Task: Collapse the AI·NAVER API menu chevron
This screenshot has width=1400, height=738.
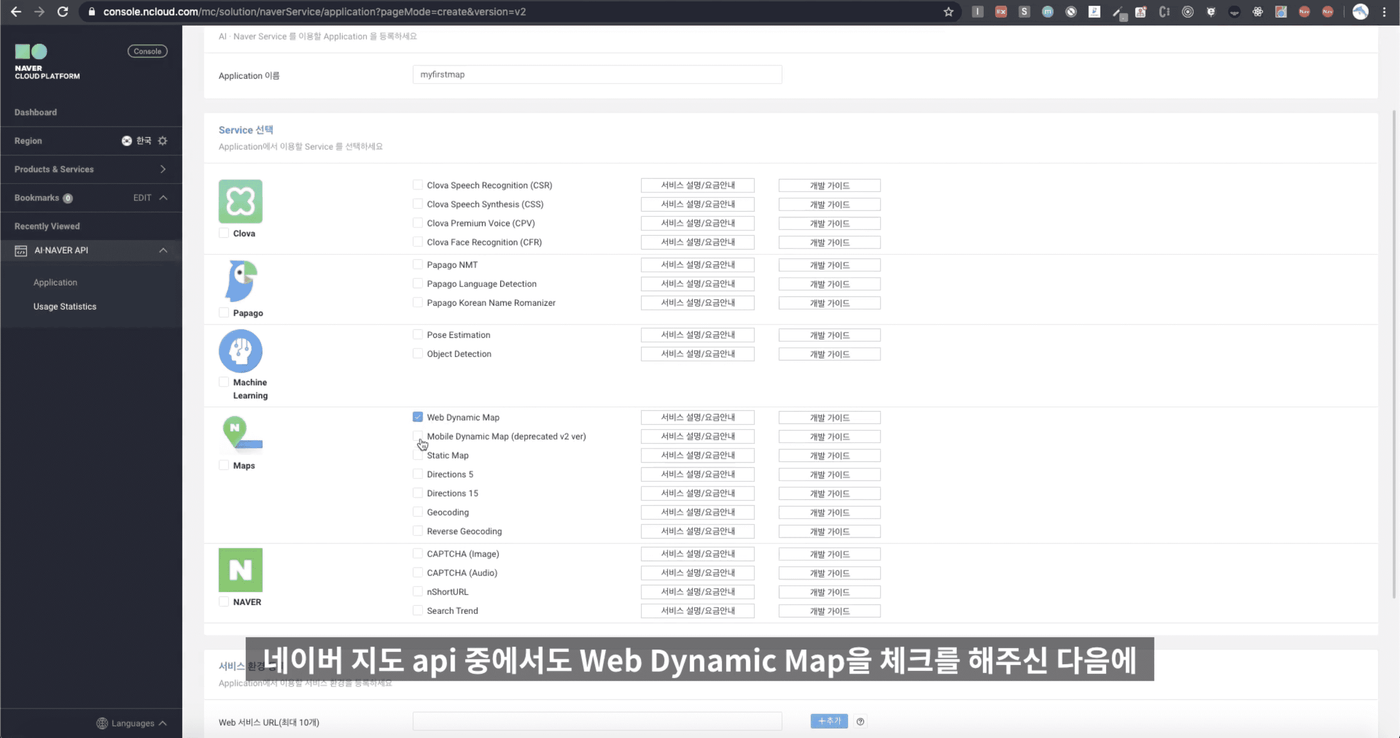Action: [x=163, y=250]
